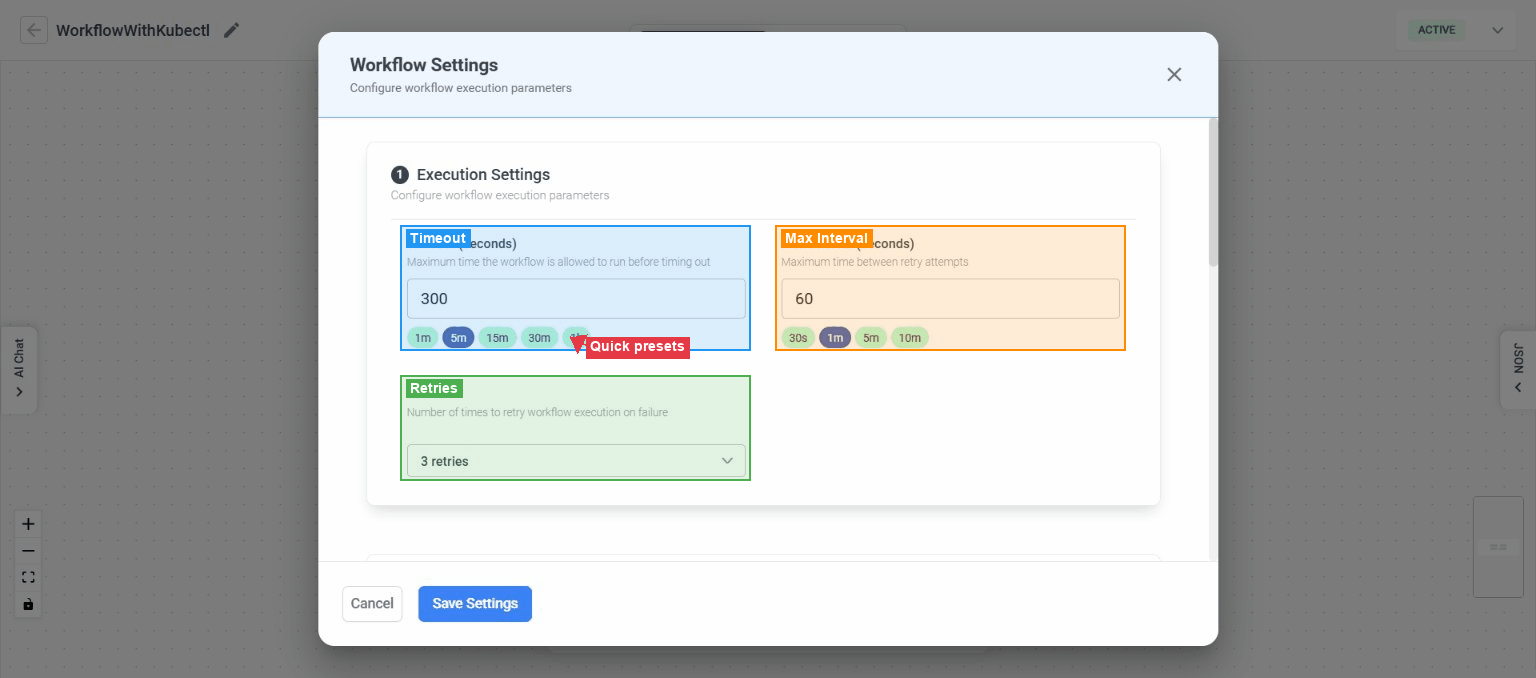The image size is (1536, 678).
Task: Zoom in on the workflow canvas
Action: [27, 523]
